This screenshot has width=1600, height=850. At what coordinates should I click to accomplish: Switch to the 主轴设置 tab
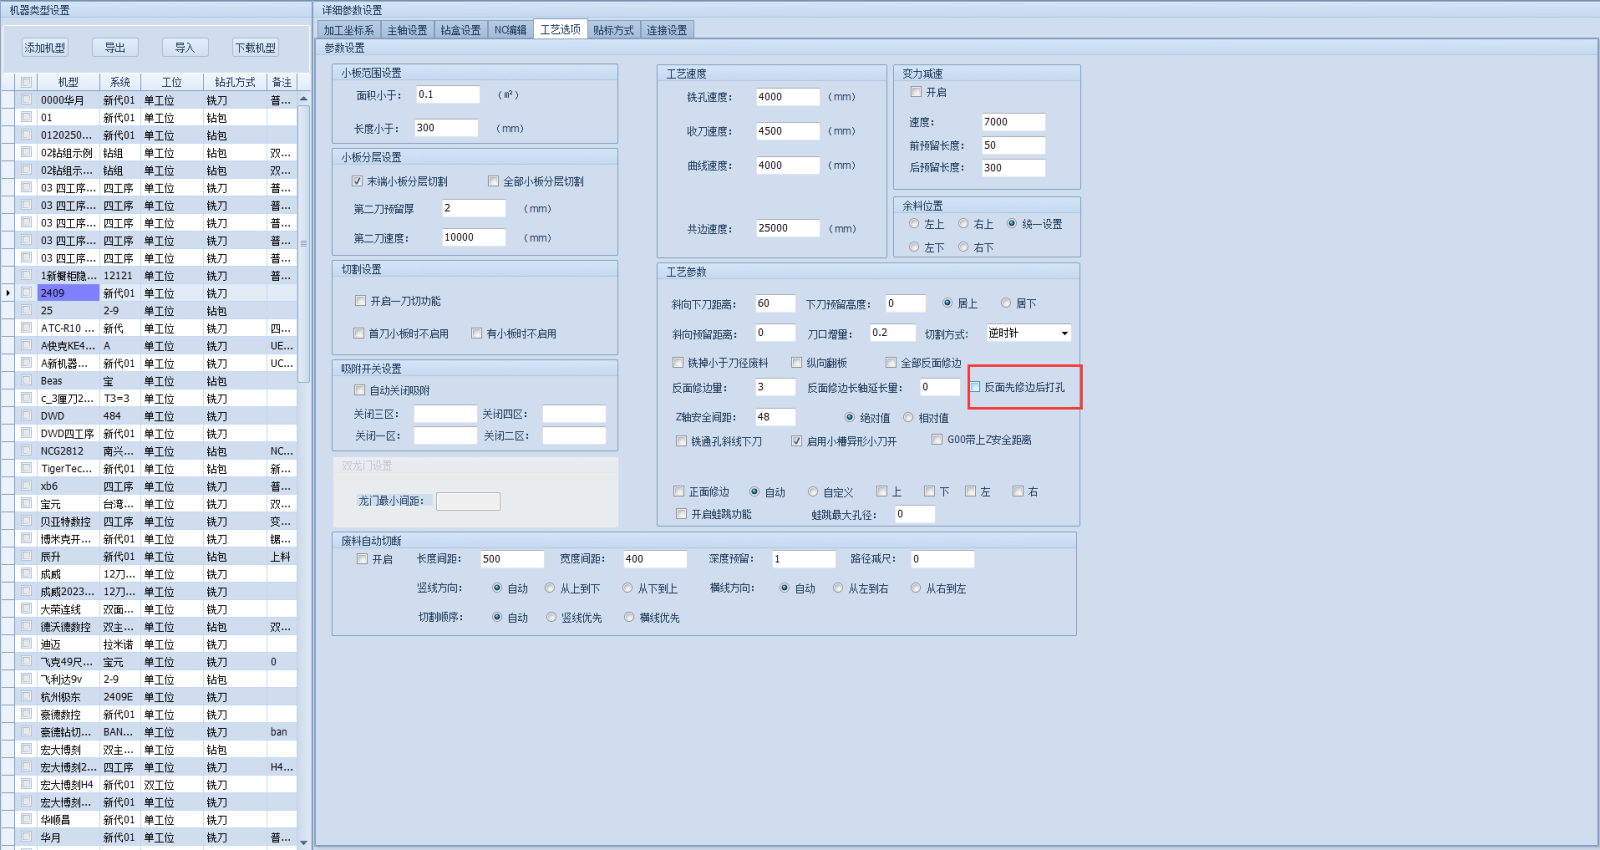(407, 30)
